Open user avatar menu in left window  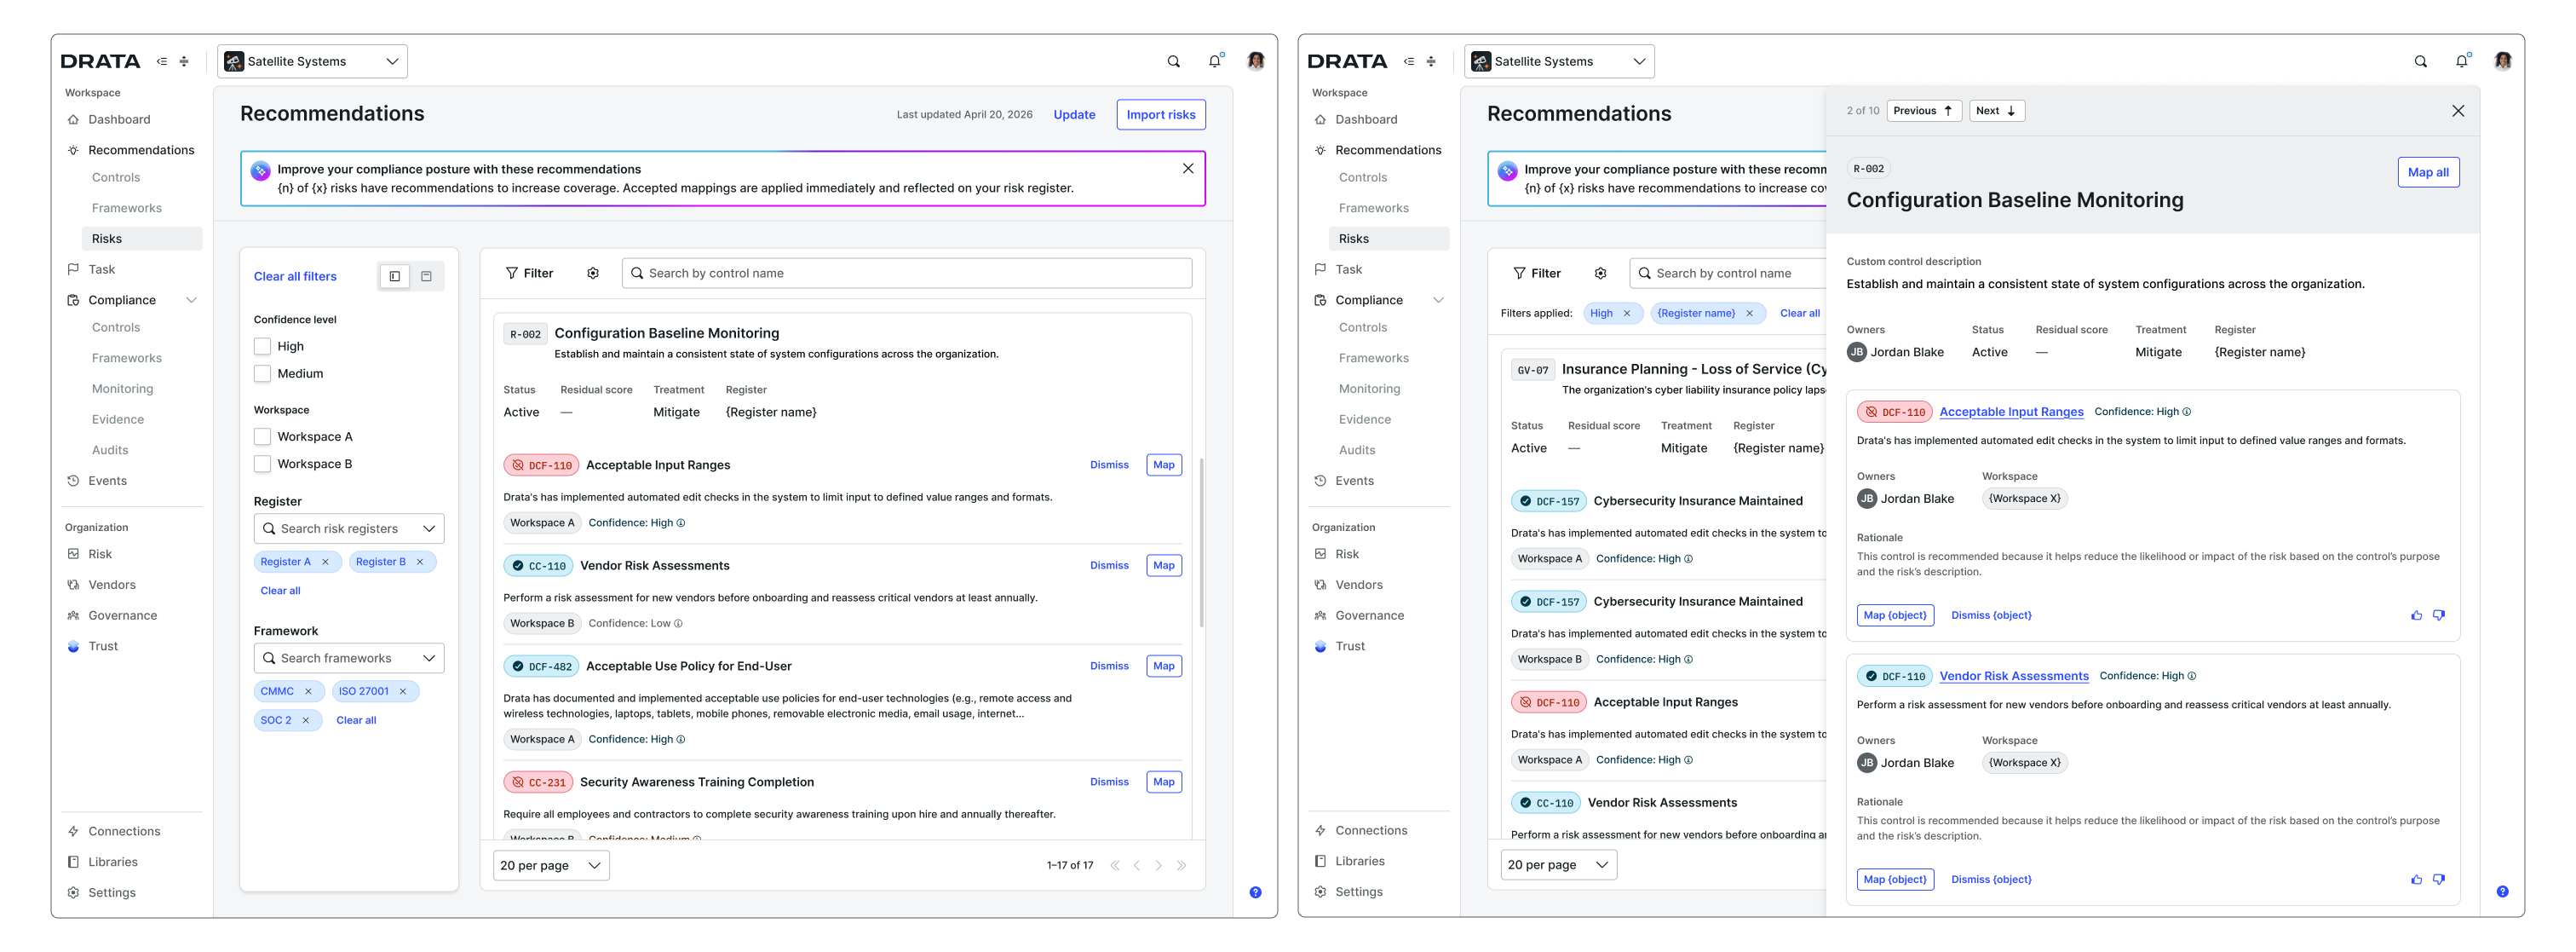[1255, 61]
